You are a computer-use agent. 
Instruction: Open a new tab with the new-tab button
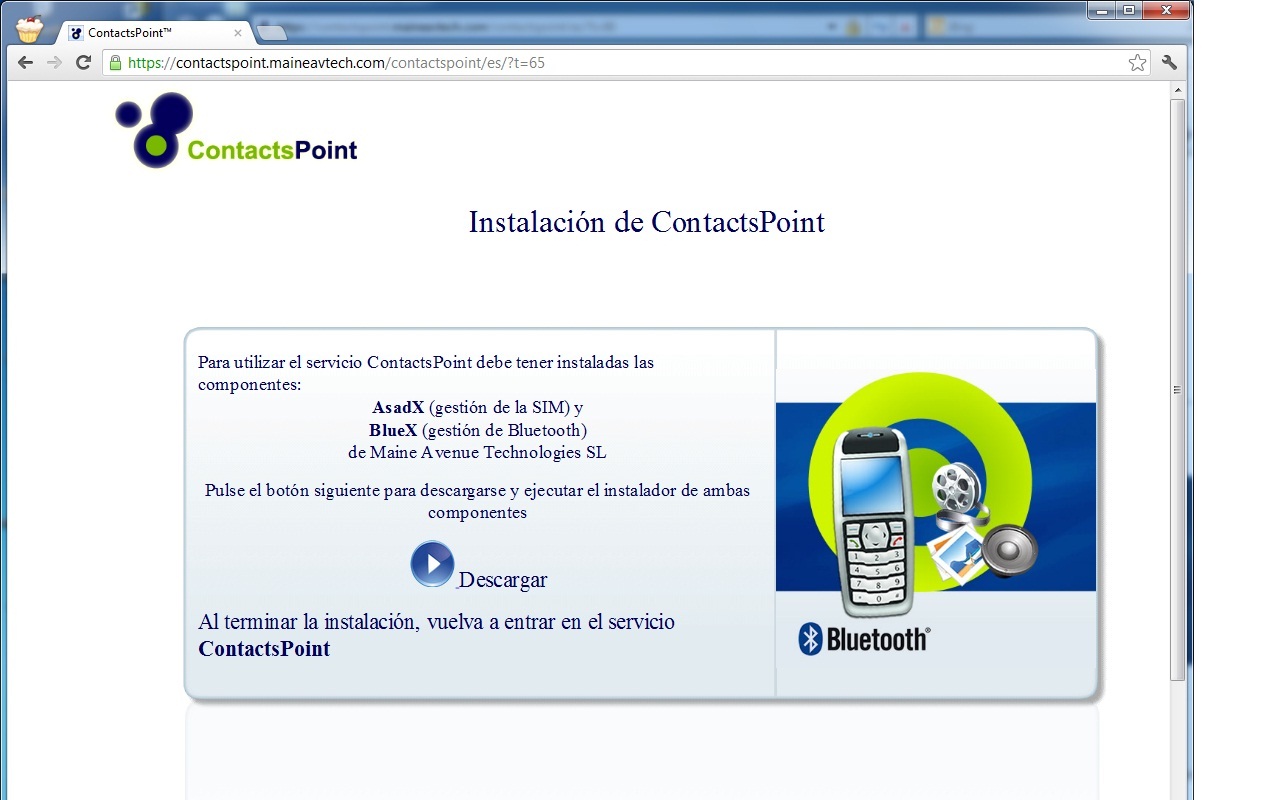point(272,33)
